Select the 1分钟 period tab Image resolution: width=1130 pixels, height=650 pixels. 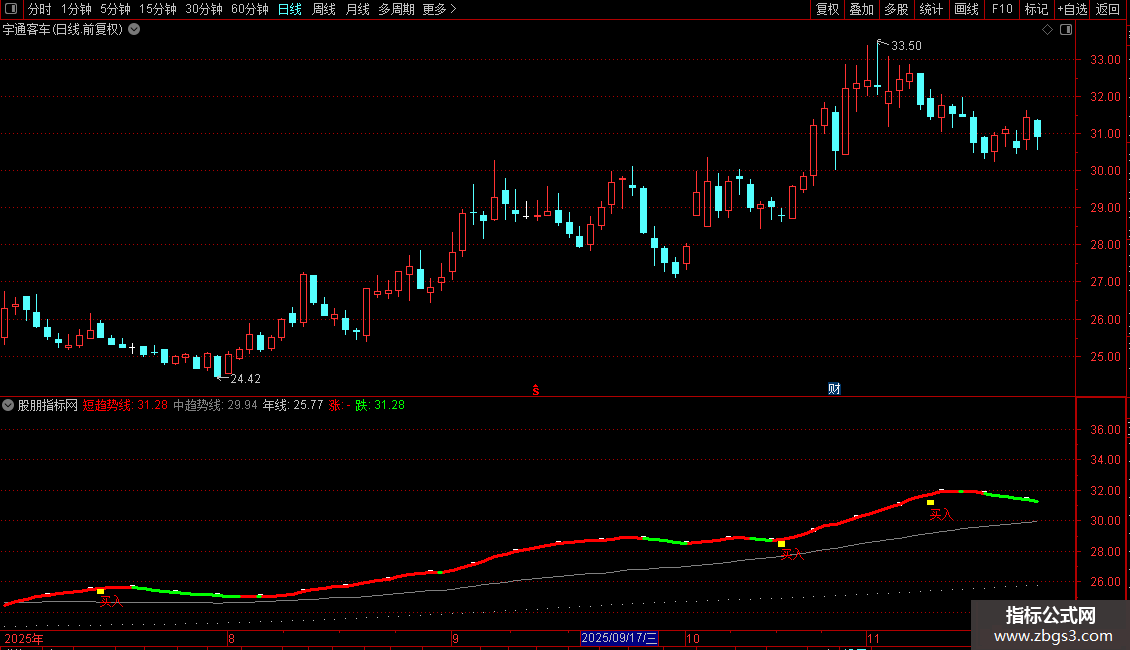(x=76, y=9)
